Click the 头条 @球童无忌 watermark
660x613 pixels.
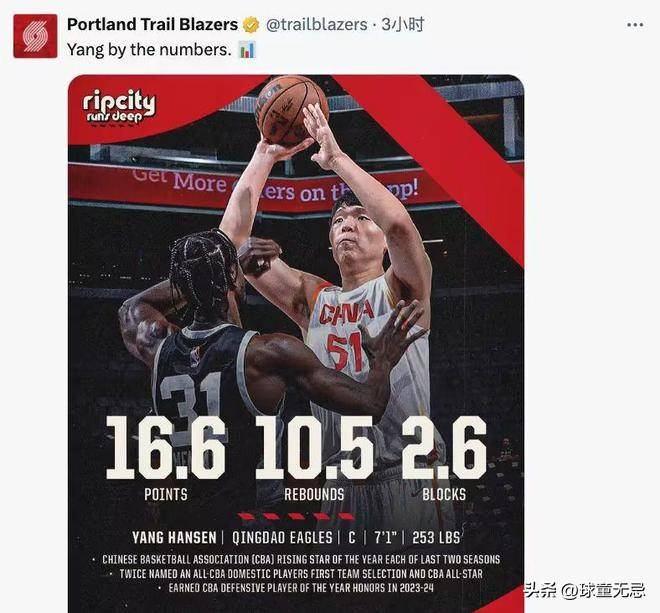(584, 590)
